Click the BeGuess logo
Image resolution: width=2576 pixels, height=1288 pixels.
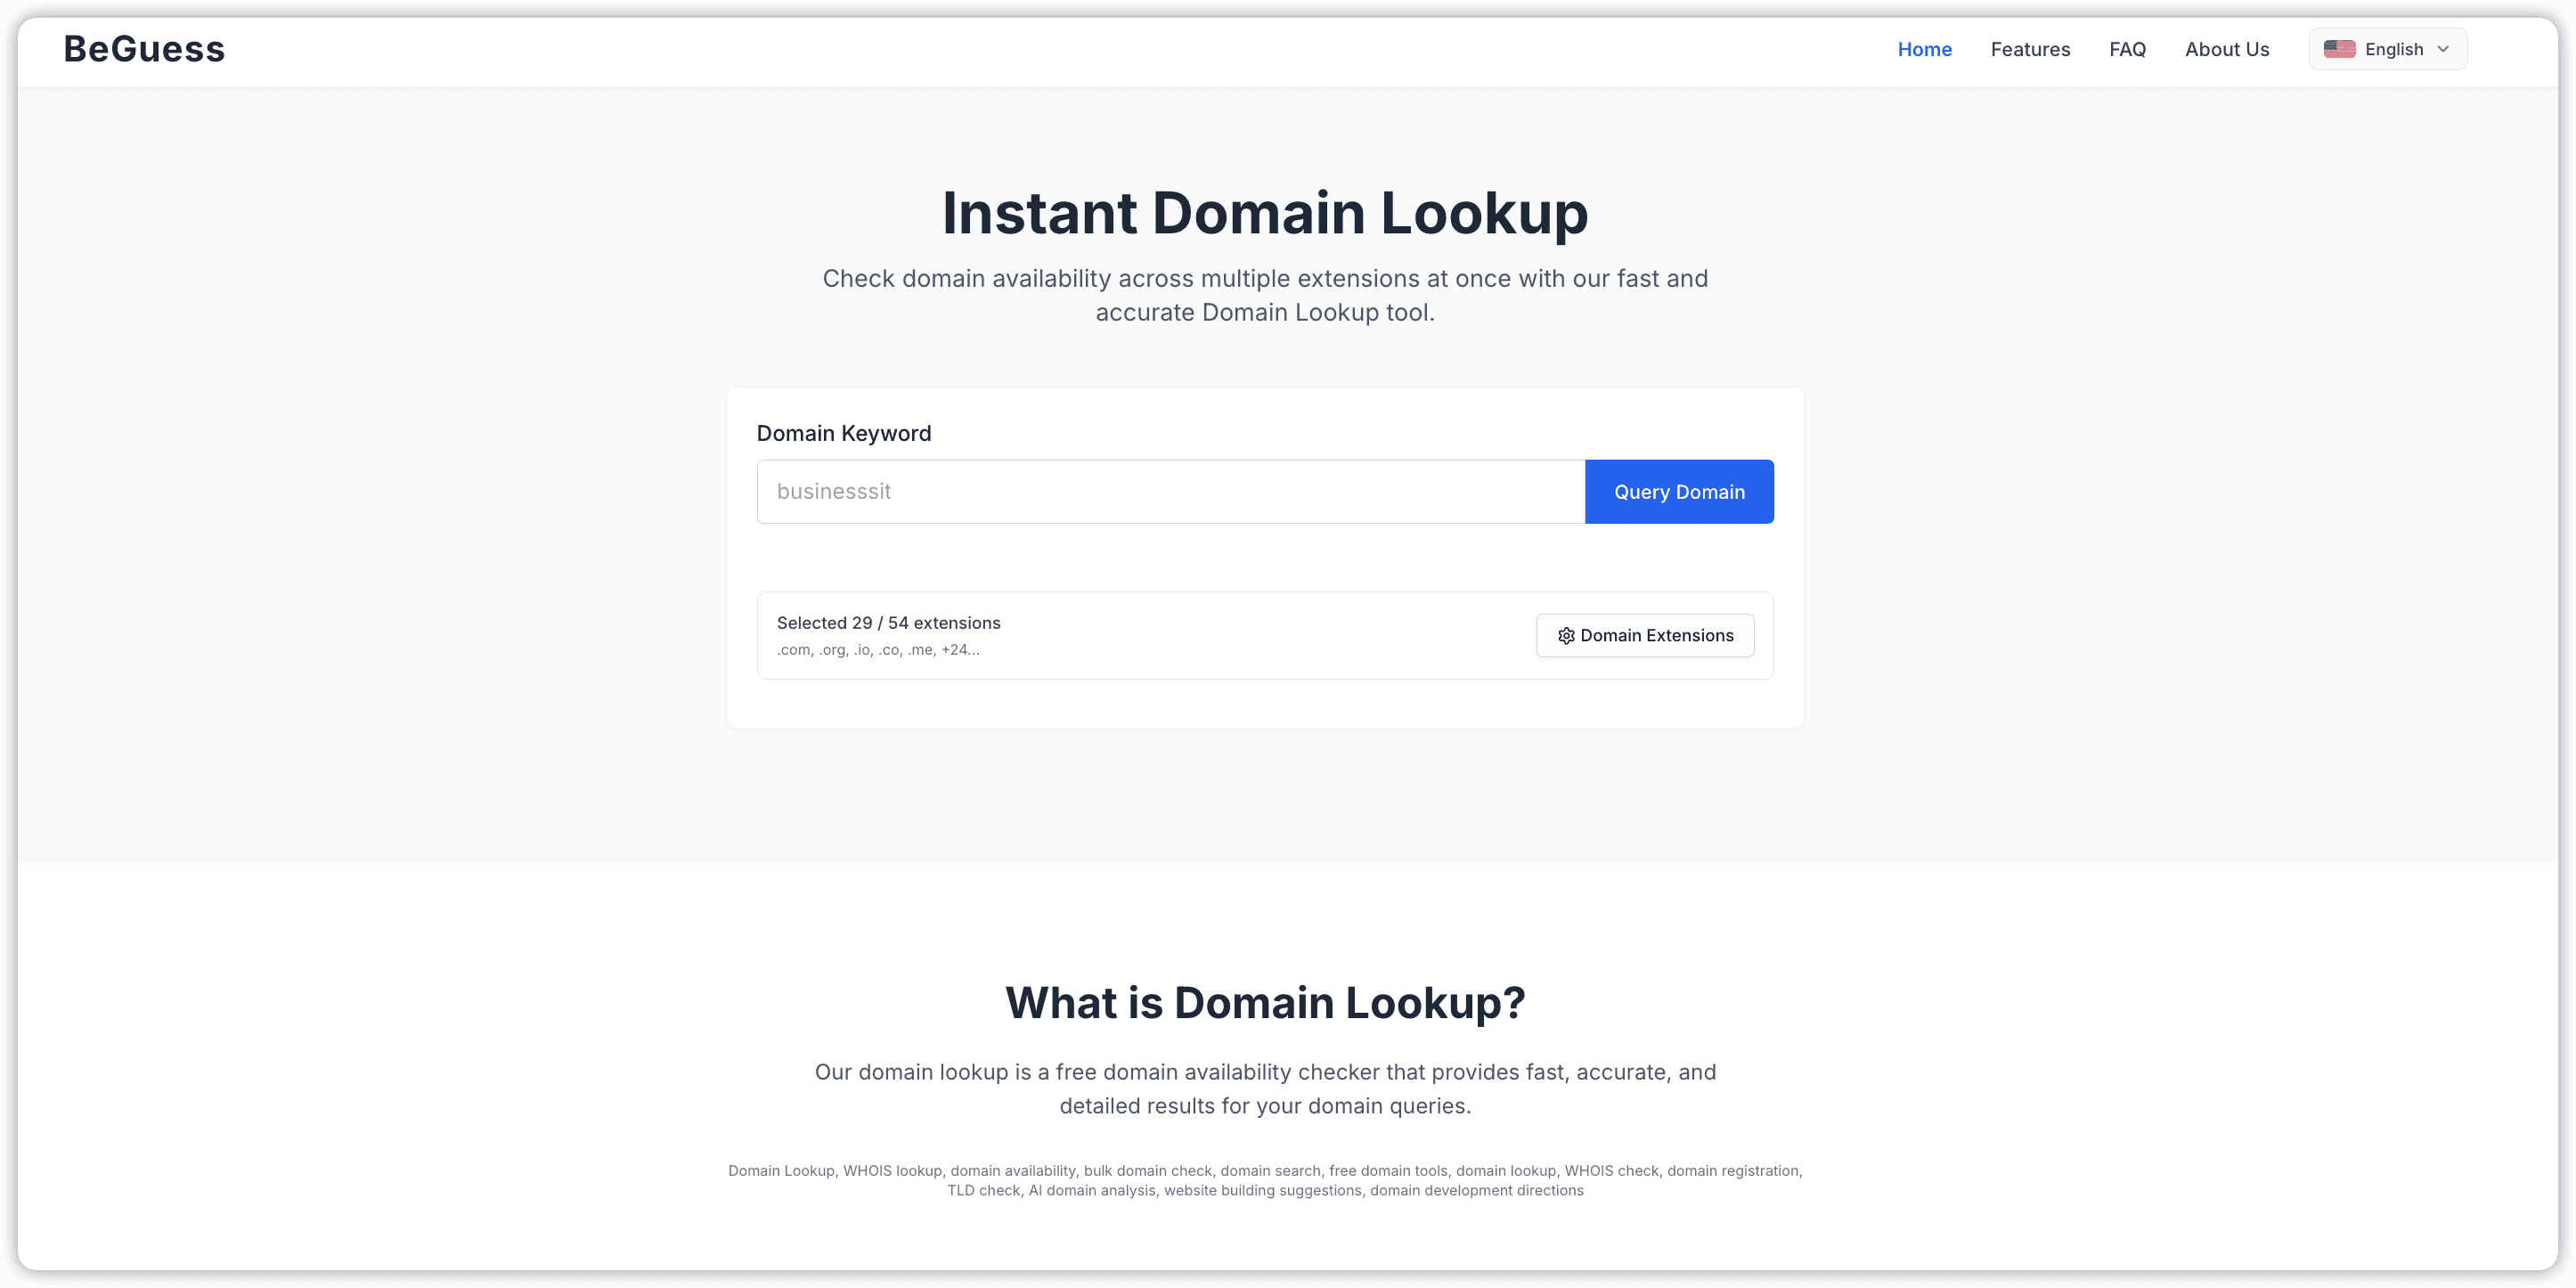[x=144, y=49]
